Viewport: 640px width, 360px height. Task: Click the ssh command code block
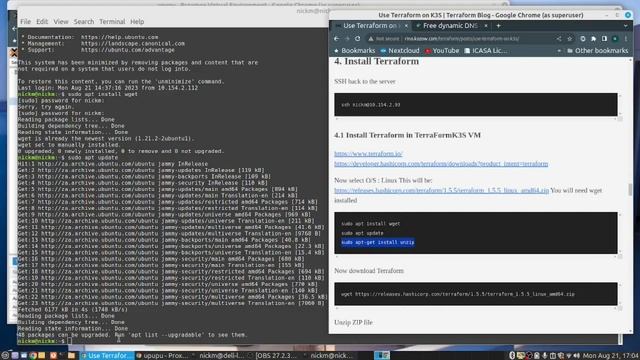pyautogui.click(x=476, y=104)
